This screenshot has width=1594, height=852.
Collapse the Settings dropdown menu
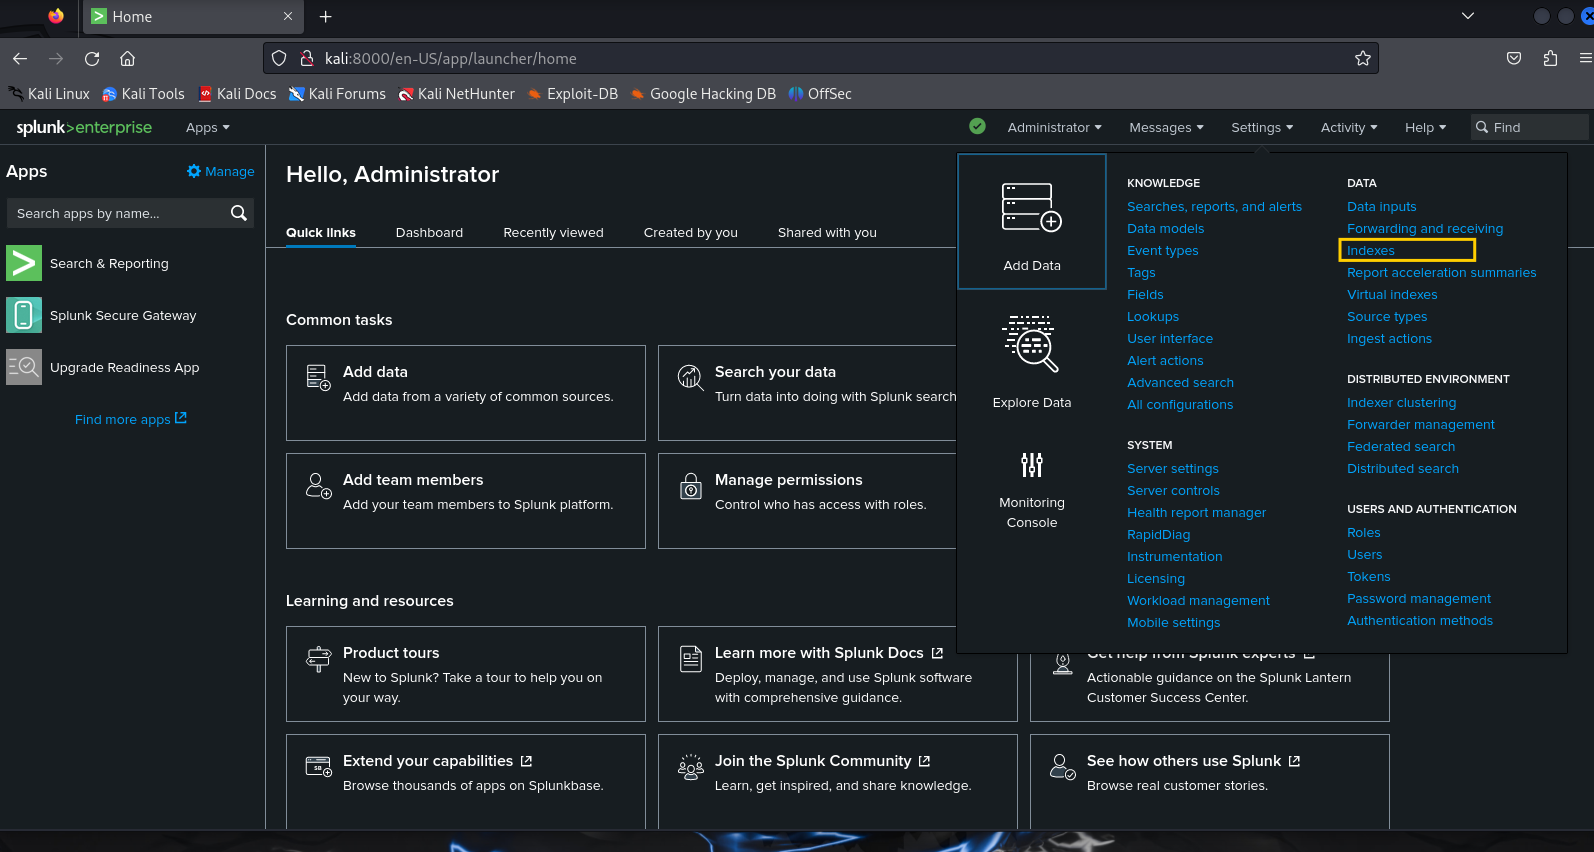[x=1262, y=127]
